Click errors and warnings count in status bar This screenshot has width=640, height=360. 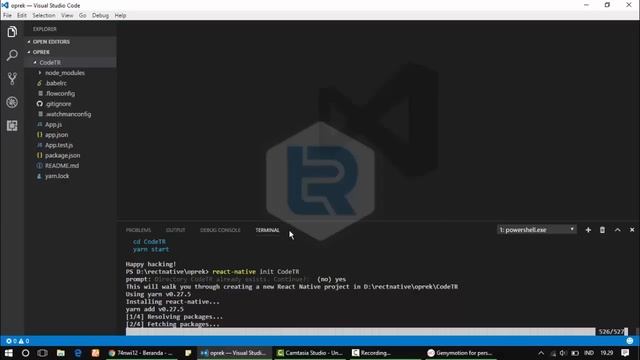pos(18,341)
